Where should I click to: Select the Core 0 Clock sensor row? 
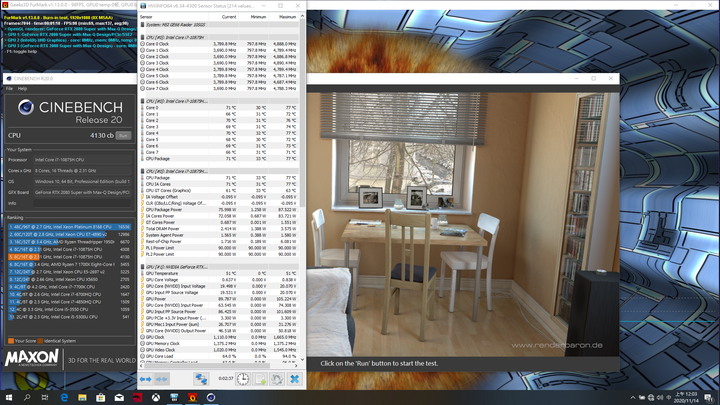tap(219, 44)
